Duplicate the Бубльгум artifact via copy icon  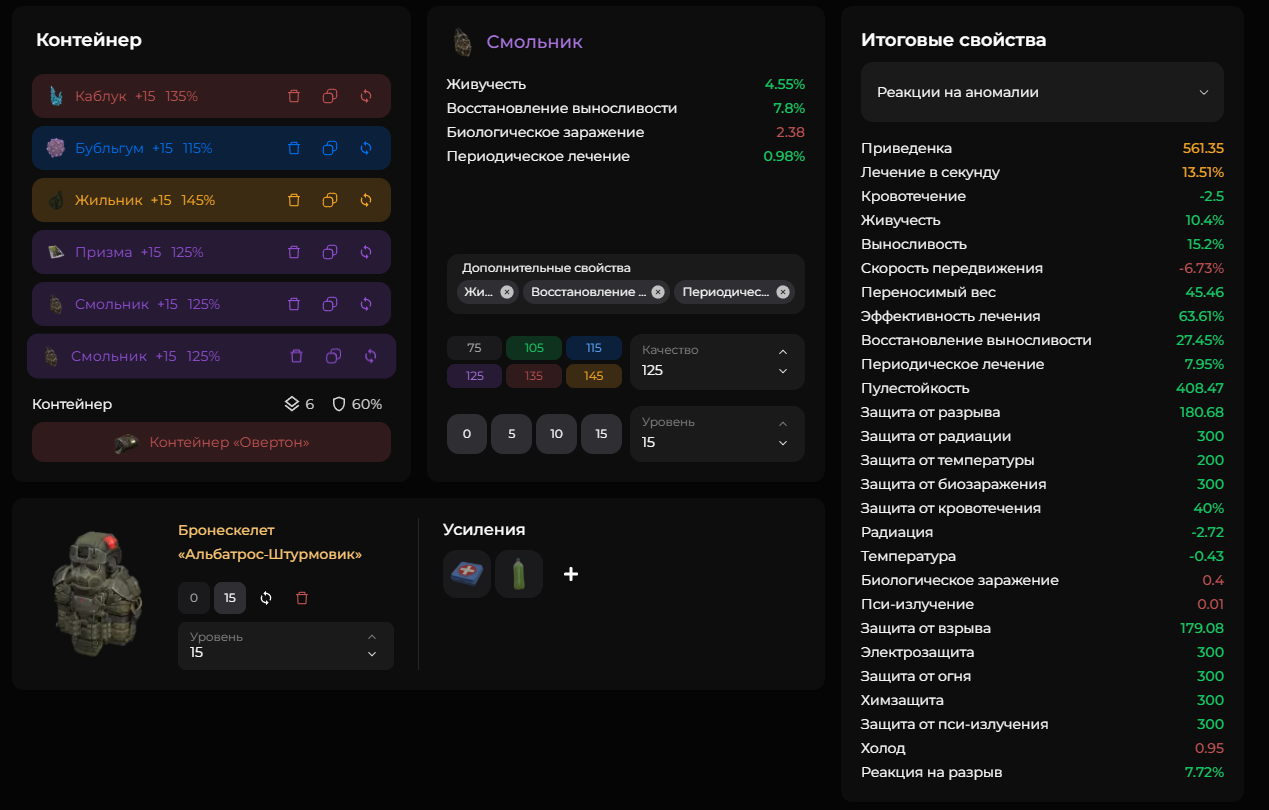coord(330,148)
